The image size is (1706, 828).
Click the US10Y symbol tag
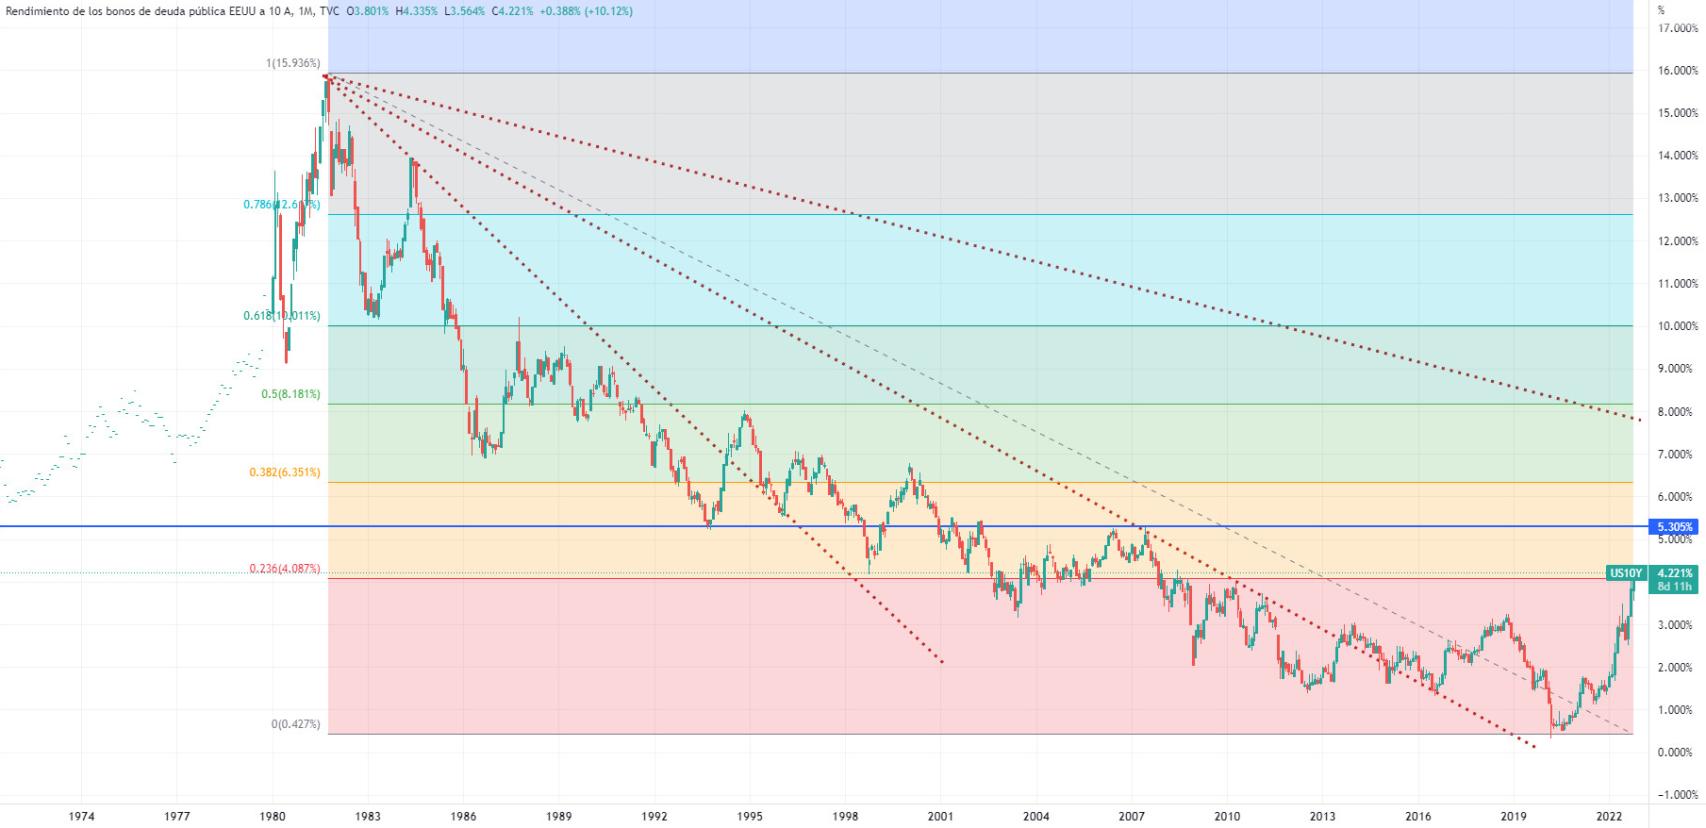1625,573
